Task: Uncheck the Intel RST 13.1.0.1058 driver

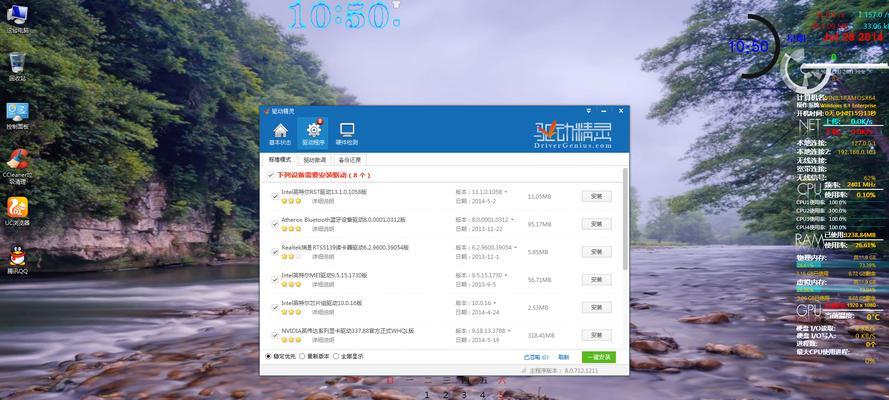Action: tap(274, 196)
